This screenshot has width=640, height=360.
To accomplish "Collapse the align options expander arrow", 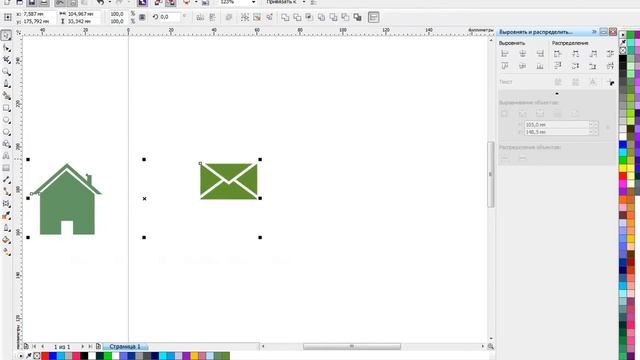I will [557, 93].
